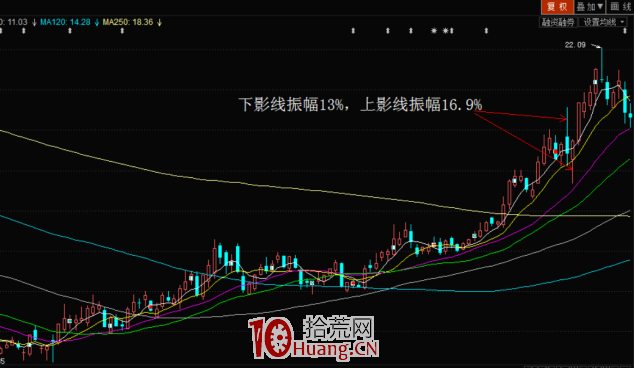The height and width of the screenshot is (368, 635).
Task: Click the down arrow beside MA120 value
Action: click(x=97, y=22)
